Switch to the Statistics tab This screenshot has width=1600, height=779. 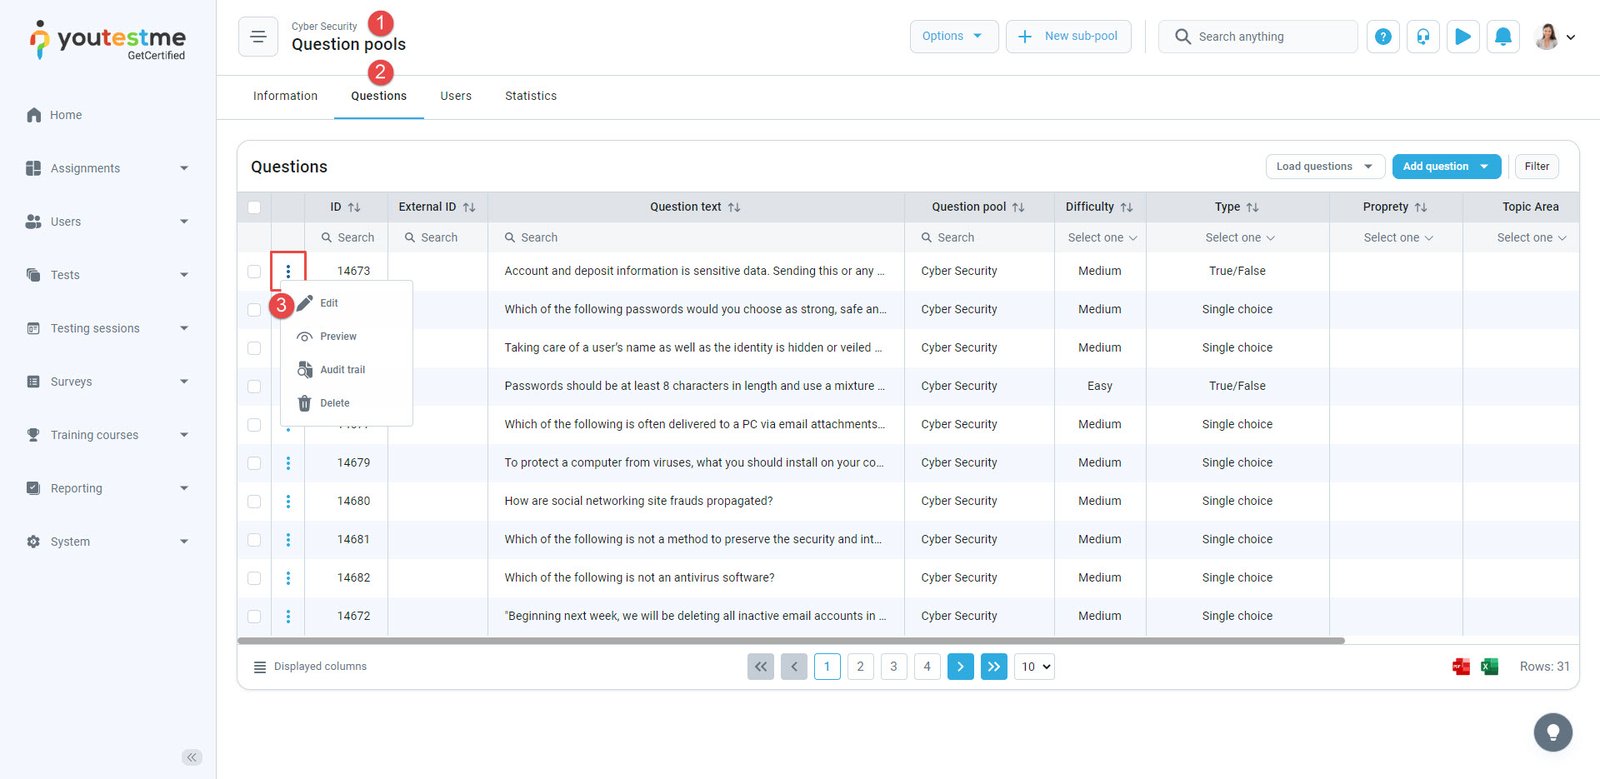click(x=530, y=96)
